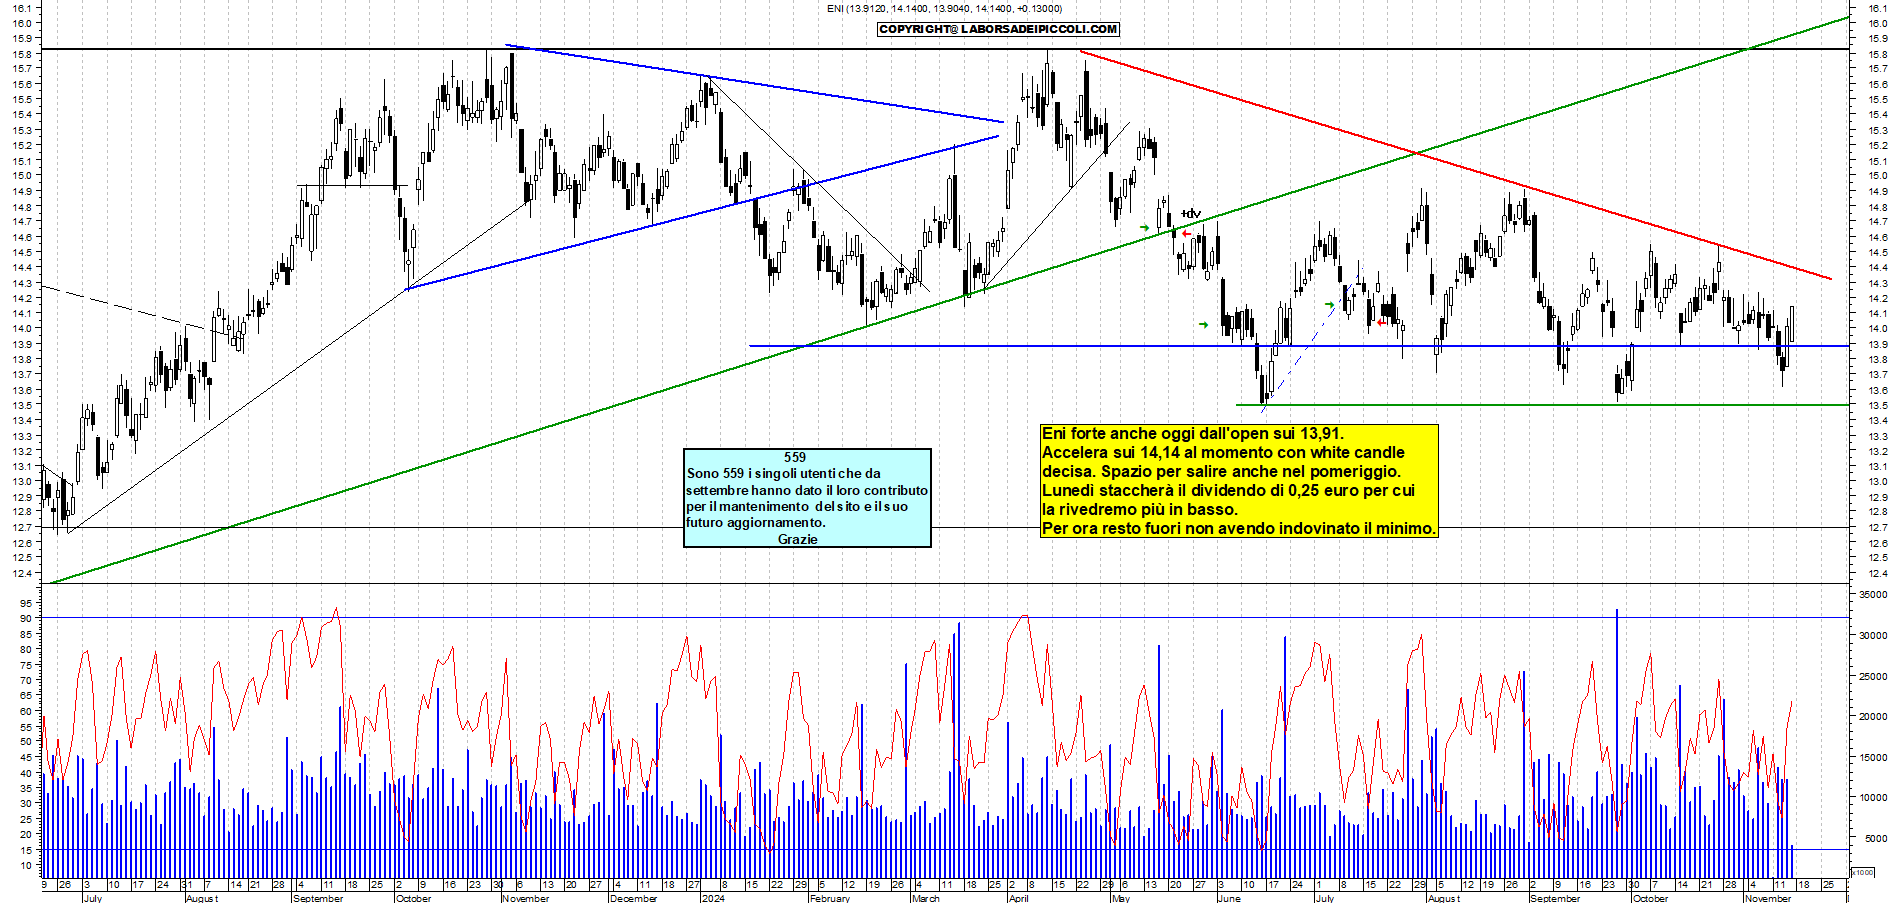Click the tallest blue volume spike bar
The width and height of the screenshot is (1890, 903).
click(1616, 743)
